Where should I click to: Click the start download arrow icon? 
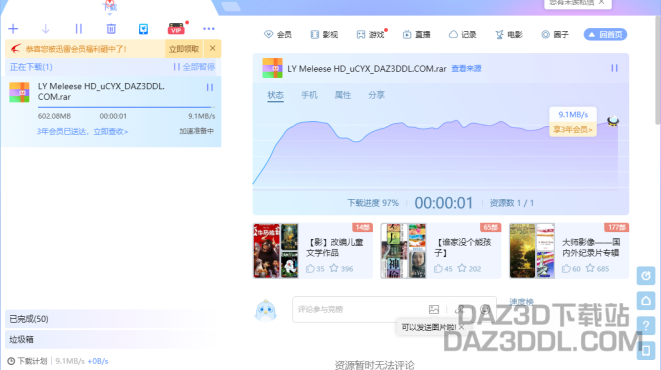(x=46, y=29)
